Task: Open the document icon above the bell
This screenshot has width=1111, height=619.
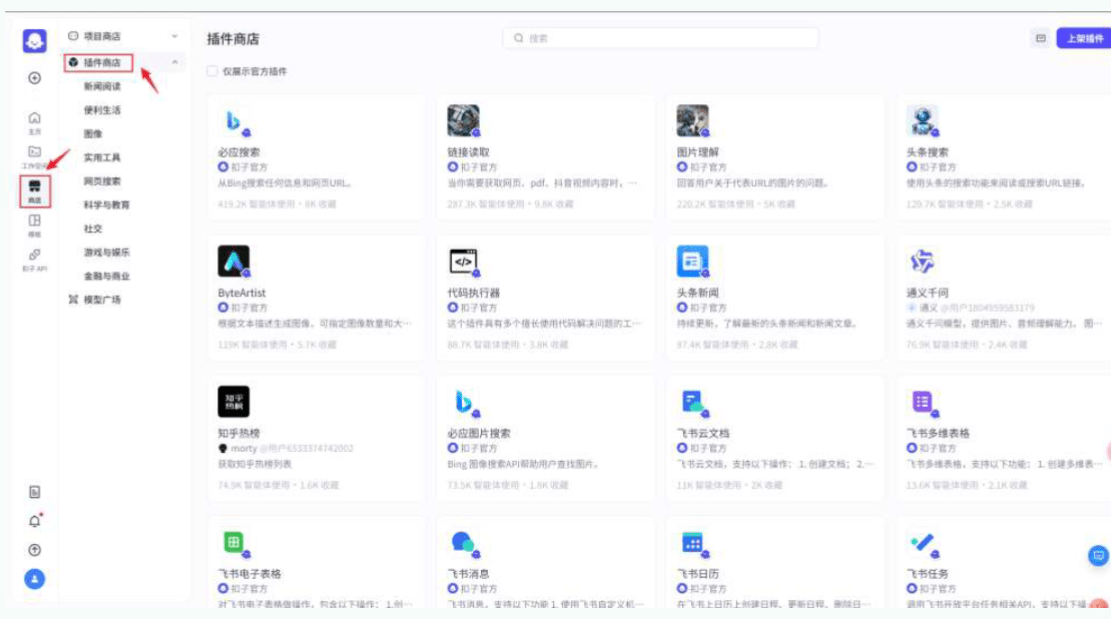Action: [35, 492]
